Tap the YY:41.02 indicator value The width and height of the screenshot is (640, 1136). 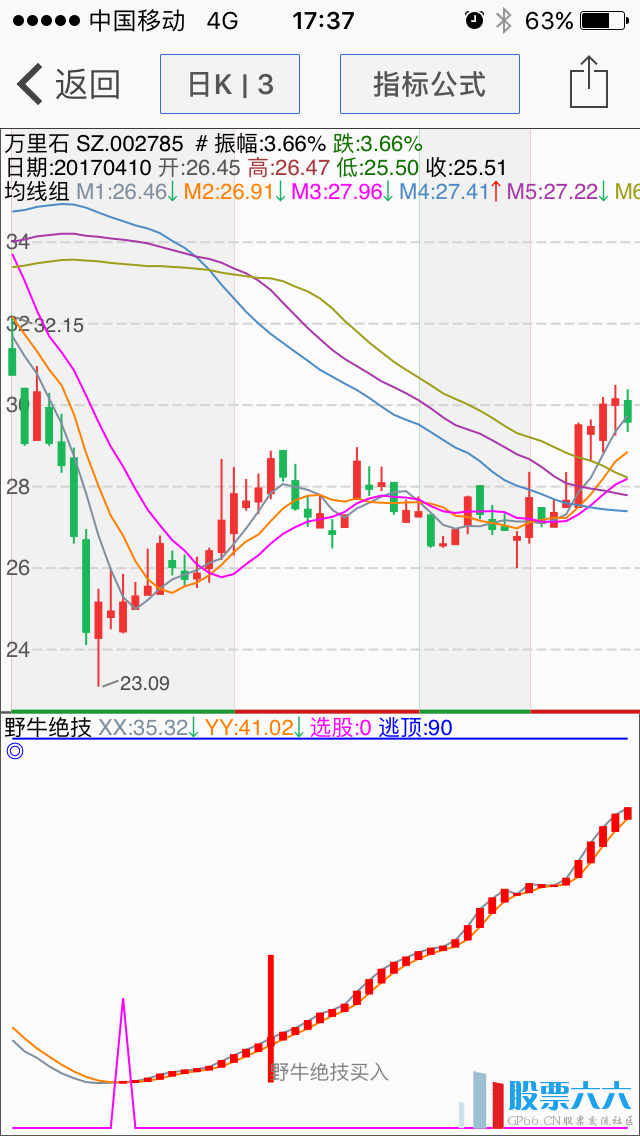click(x=254, y=727)
